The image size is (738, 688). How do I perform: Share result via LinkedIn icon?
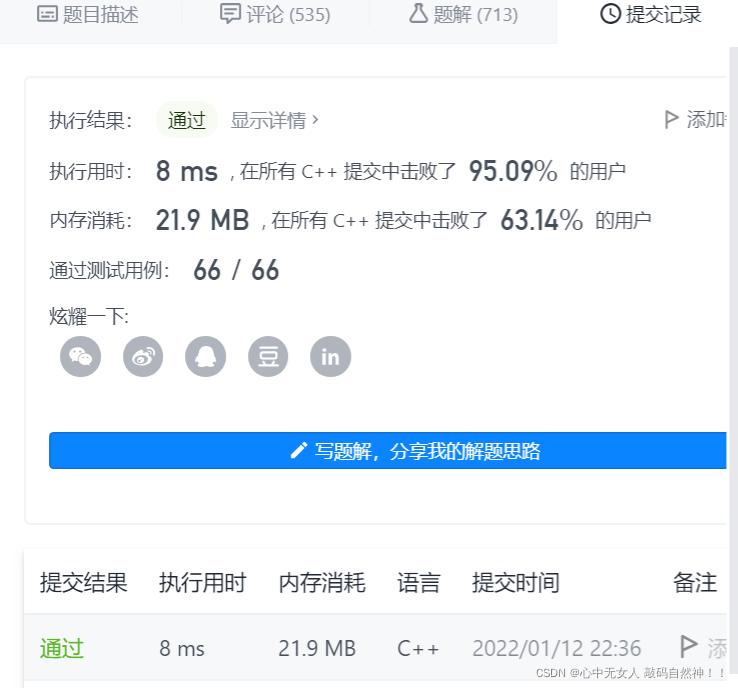pos(330,357)
